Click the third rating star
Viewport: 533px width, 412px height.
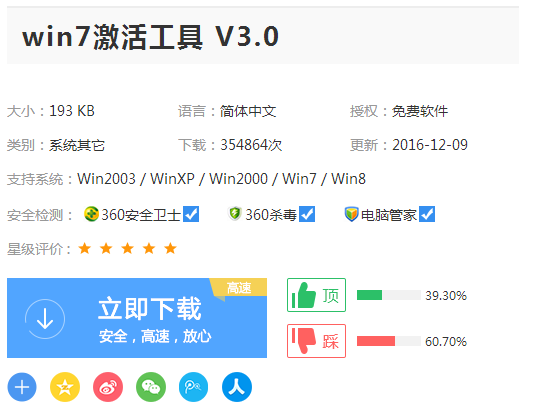[x=127, y=248]
